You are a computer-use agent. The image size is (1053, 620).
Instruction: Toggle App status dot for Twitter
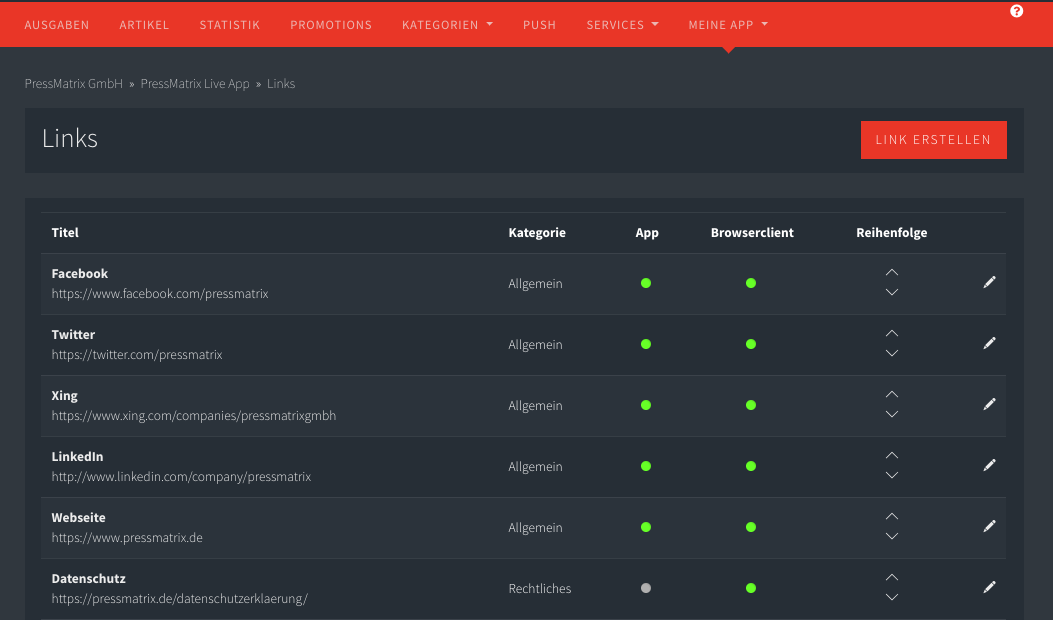tap(646, 345)
